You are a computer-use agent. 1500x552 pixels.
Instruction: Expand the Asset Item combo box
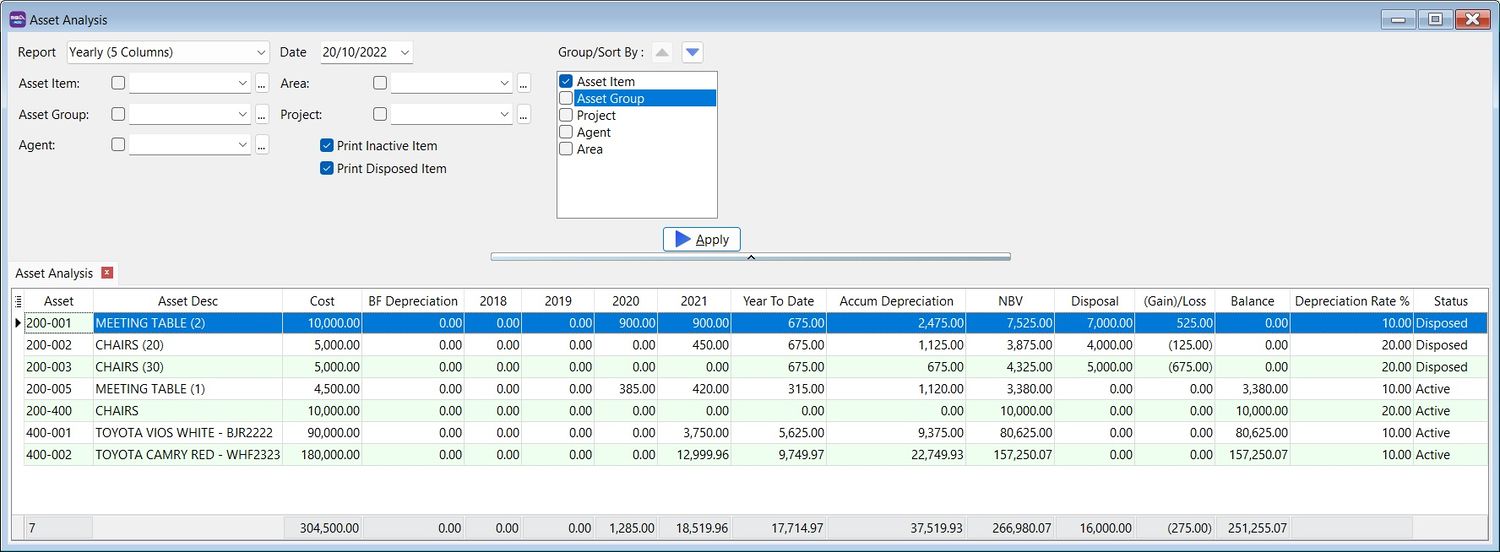243,84
